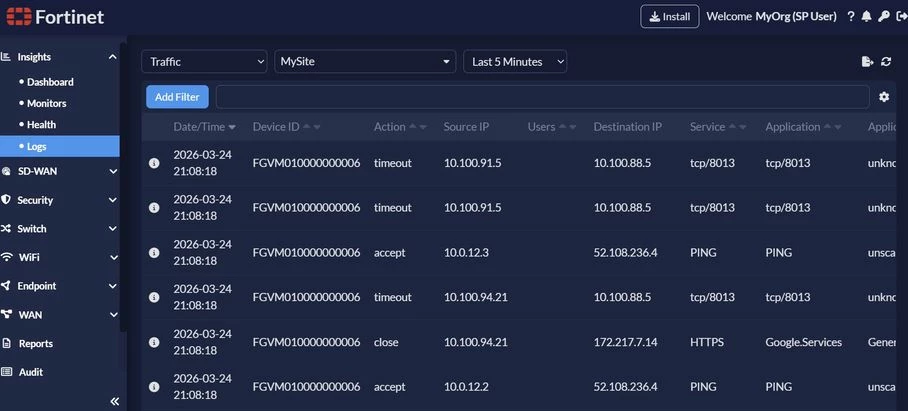Expand the Endpoint menu chevron
908x411 pixels.
[x=113, y=286]
